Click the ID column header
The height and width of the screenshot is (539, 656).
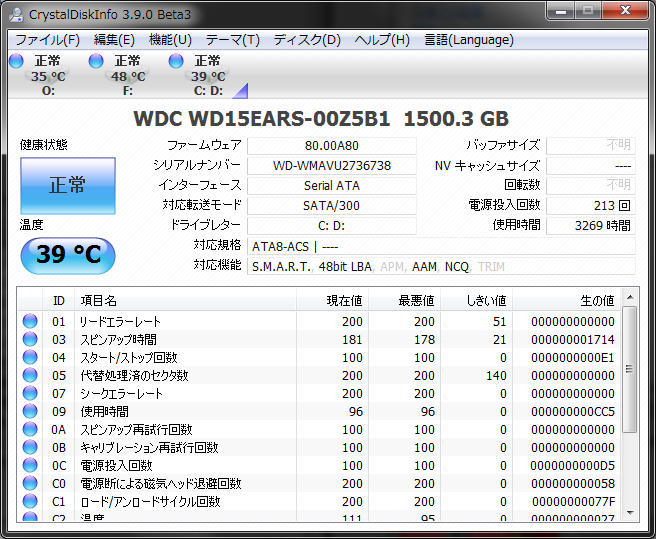59,300
